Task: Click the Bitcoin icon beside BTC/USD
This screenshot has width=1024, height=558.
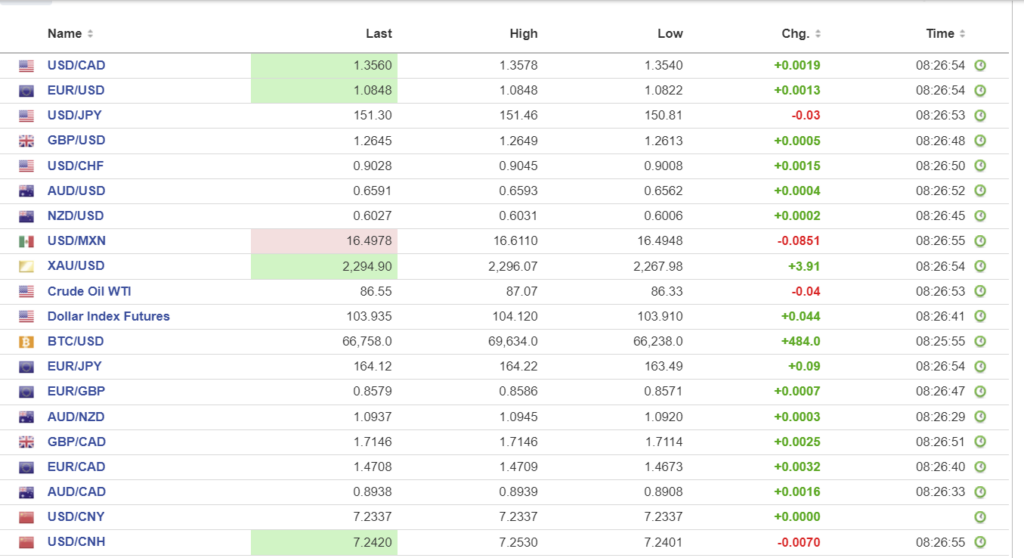Action: click(26, 342)
